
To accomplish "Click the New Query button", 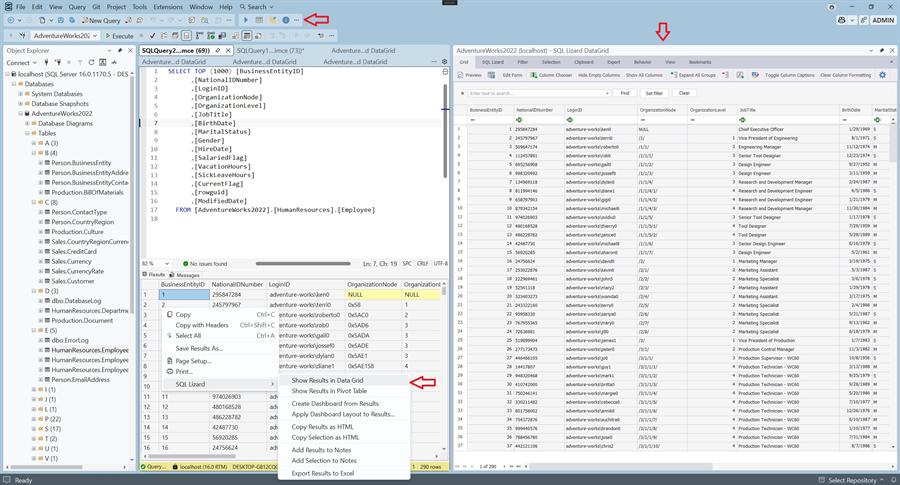I will click(100, 20).
